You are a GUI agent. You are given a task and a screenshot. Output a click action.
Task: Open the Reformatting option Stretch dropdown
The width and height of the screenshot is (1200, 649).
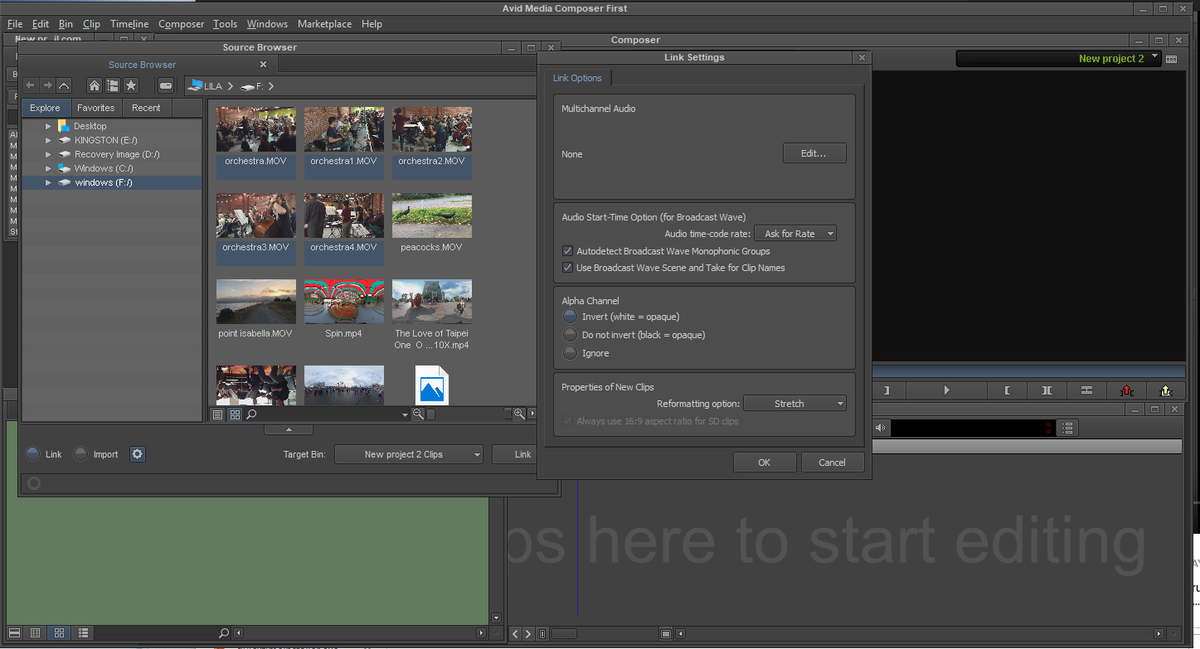point(794,402)
